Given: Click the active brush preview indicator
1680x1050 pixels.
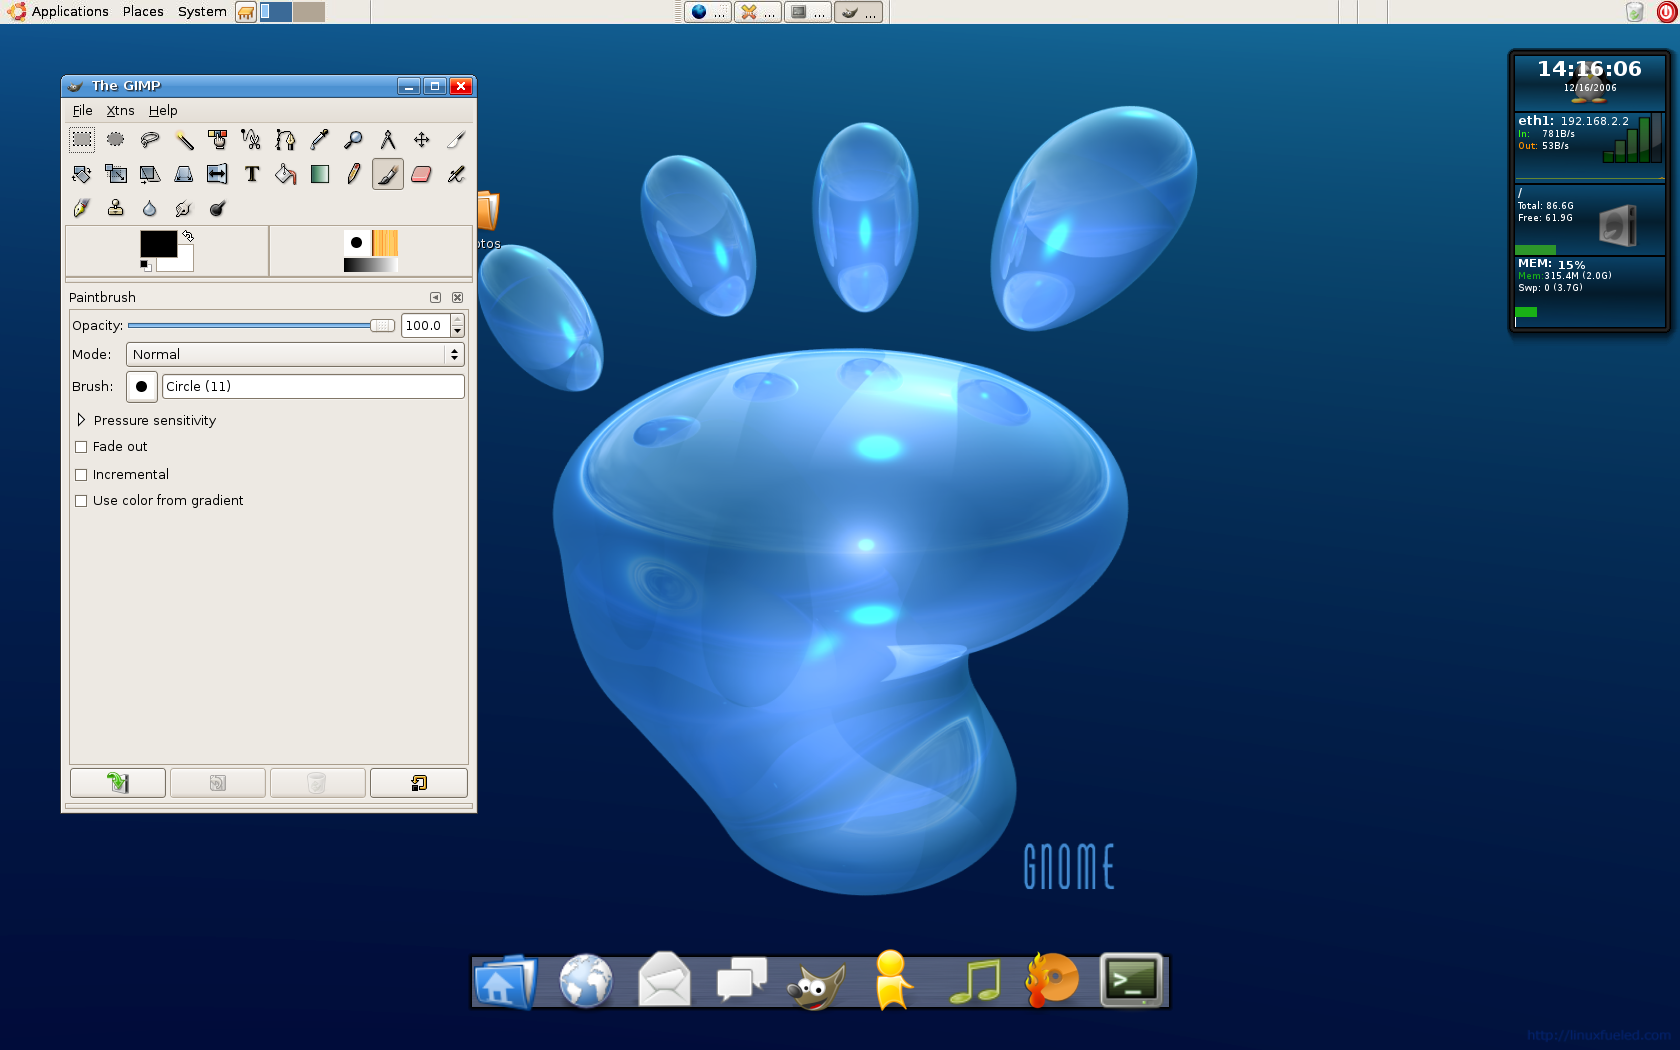Looking at the screenshot, I should (x=356, y=243).
